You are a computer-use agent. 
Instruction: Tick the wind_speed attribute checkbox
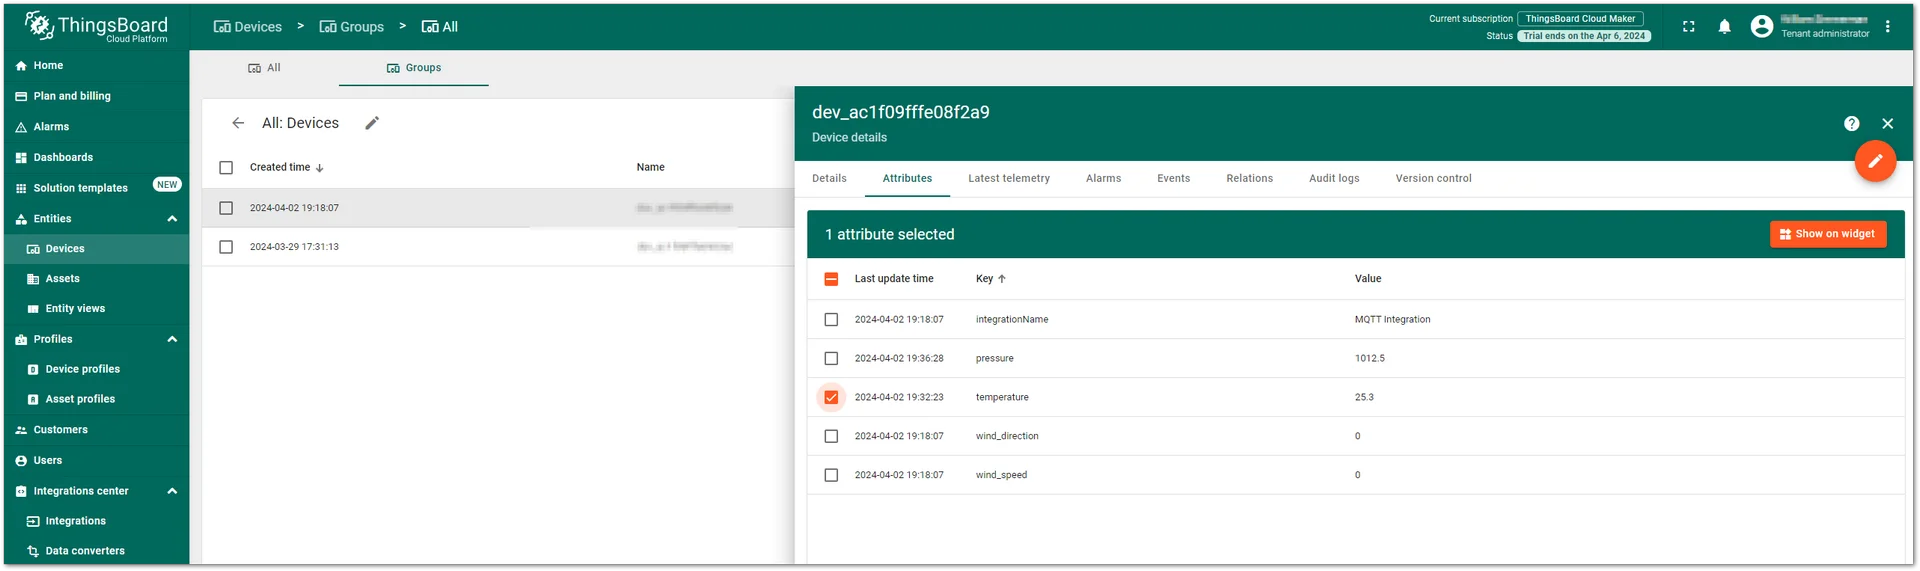coord(831,475)
